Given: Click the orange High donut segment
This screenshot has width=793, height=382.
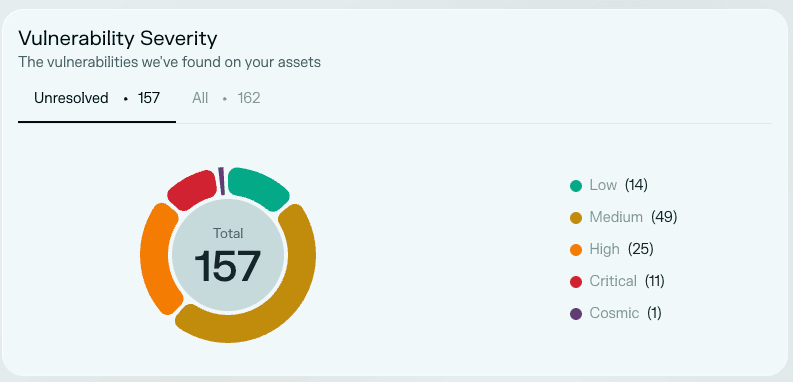Looking at the screenshot, I should [x=158, y=258].
